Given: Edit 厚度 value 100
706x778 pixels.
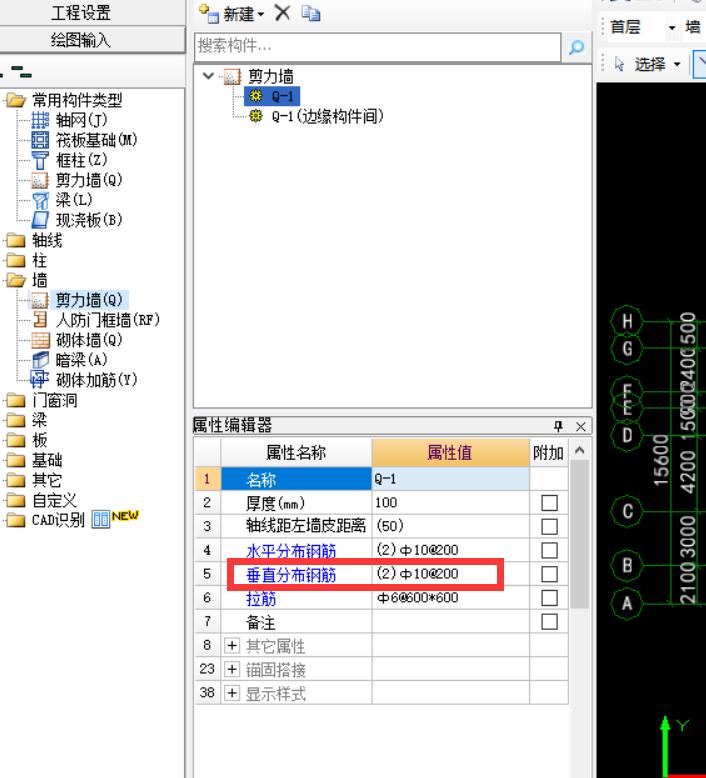Looking at the screenshot, I should click(450, 503).
